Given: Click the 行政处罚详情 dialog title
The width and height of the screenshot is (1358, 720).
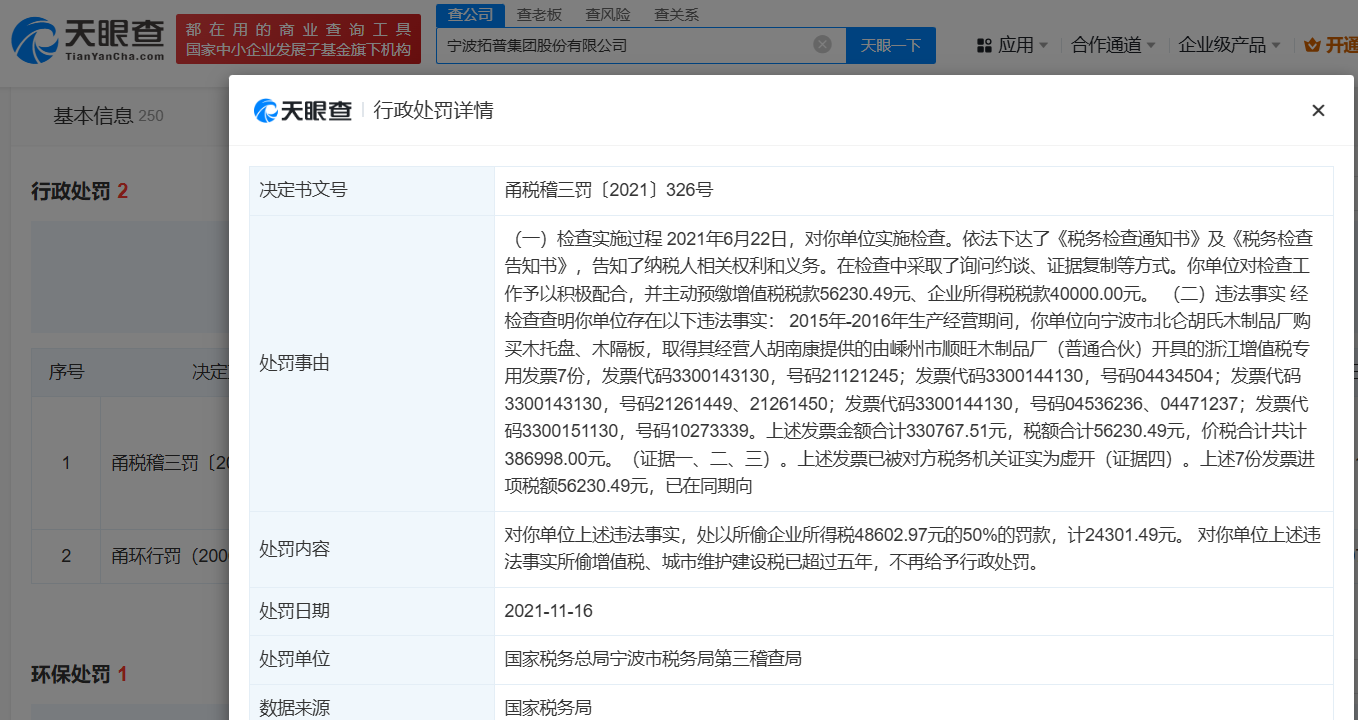Looking at the screenshot, I should pyautogui.click(x=434, y=110).
